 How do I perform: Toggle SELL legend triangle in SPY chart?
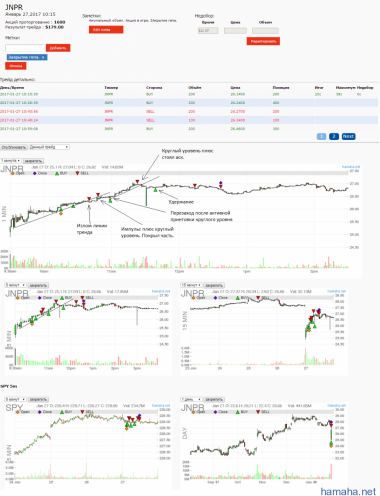pos(82,412)
